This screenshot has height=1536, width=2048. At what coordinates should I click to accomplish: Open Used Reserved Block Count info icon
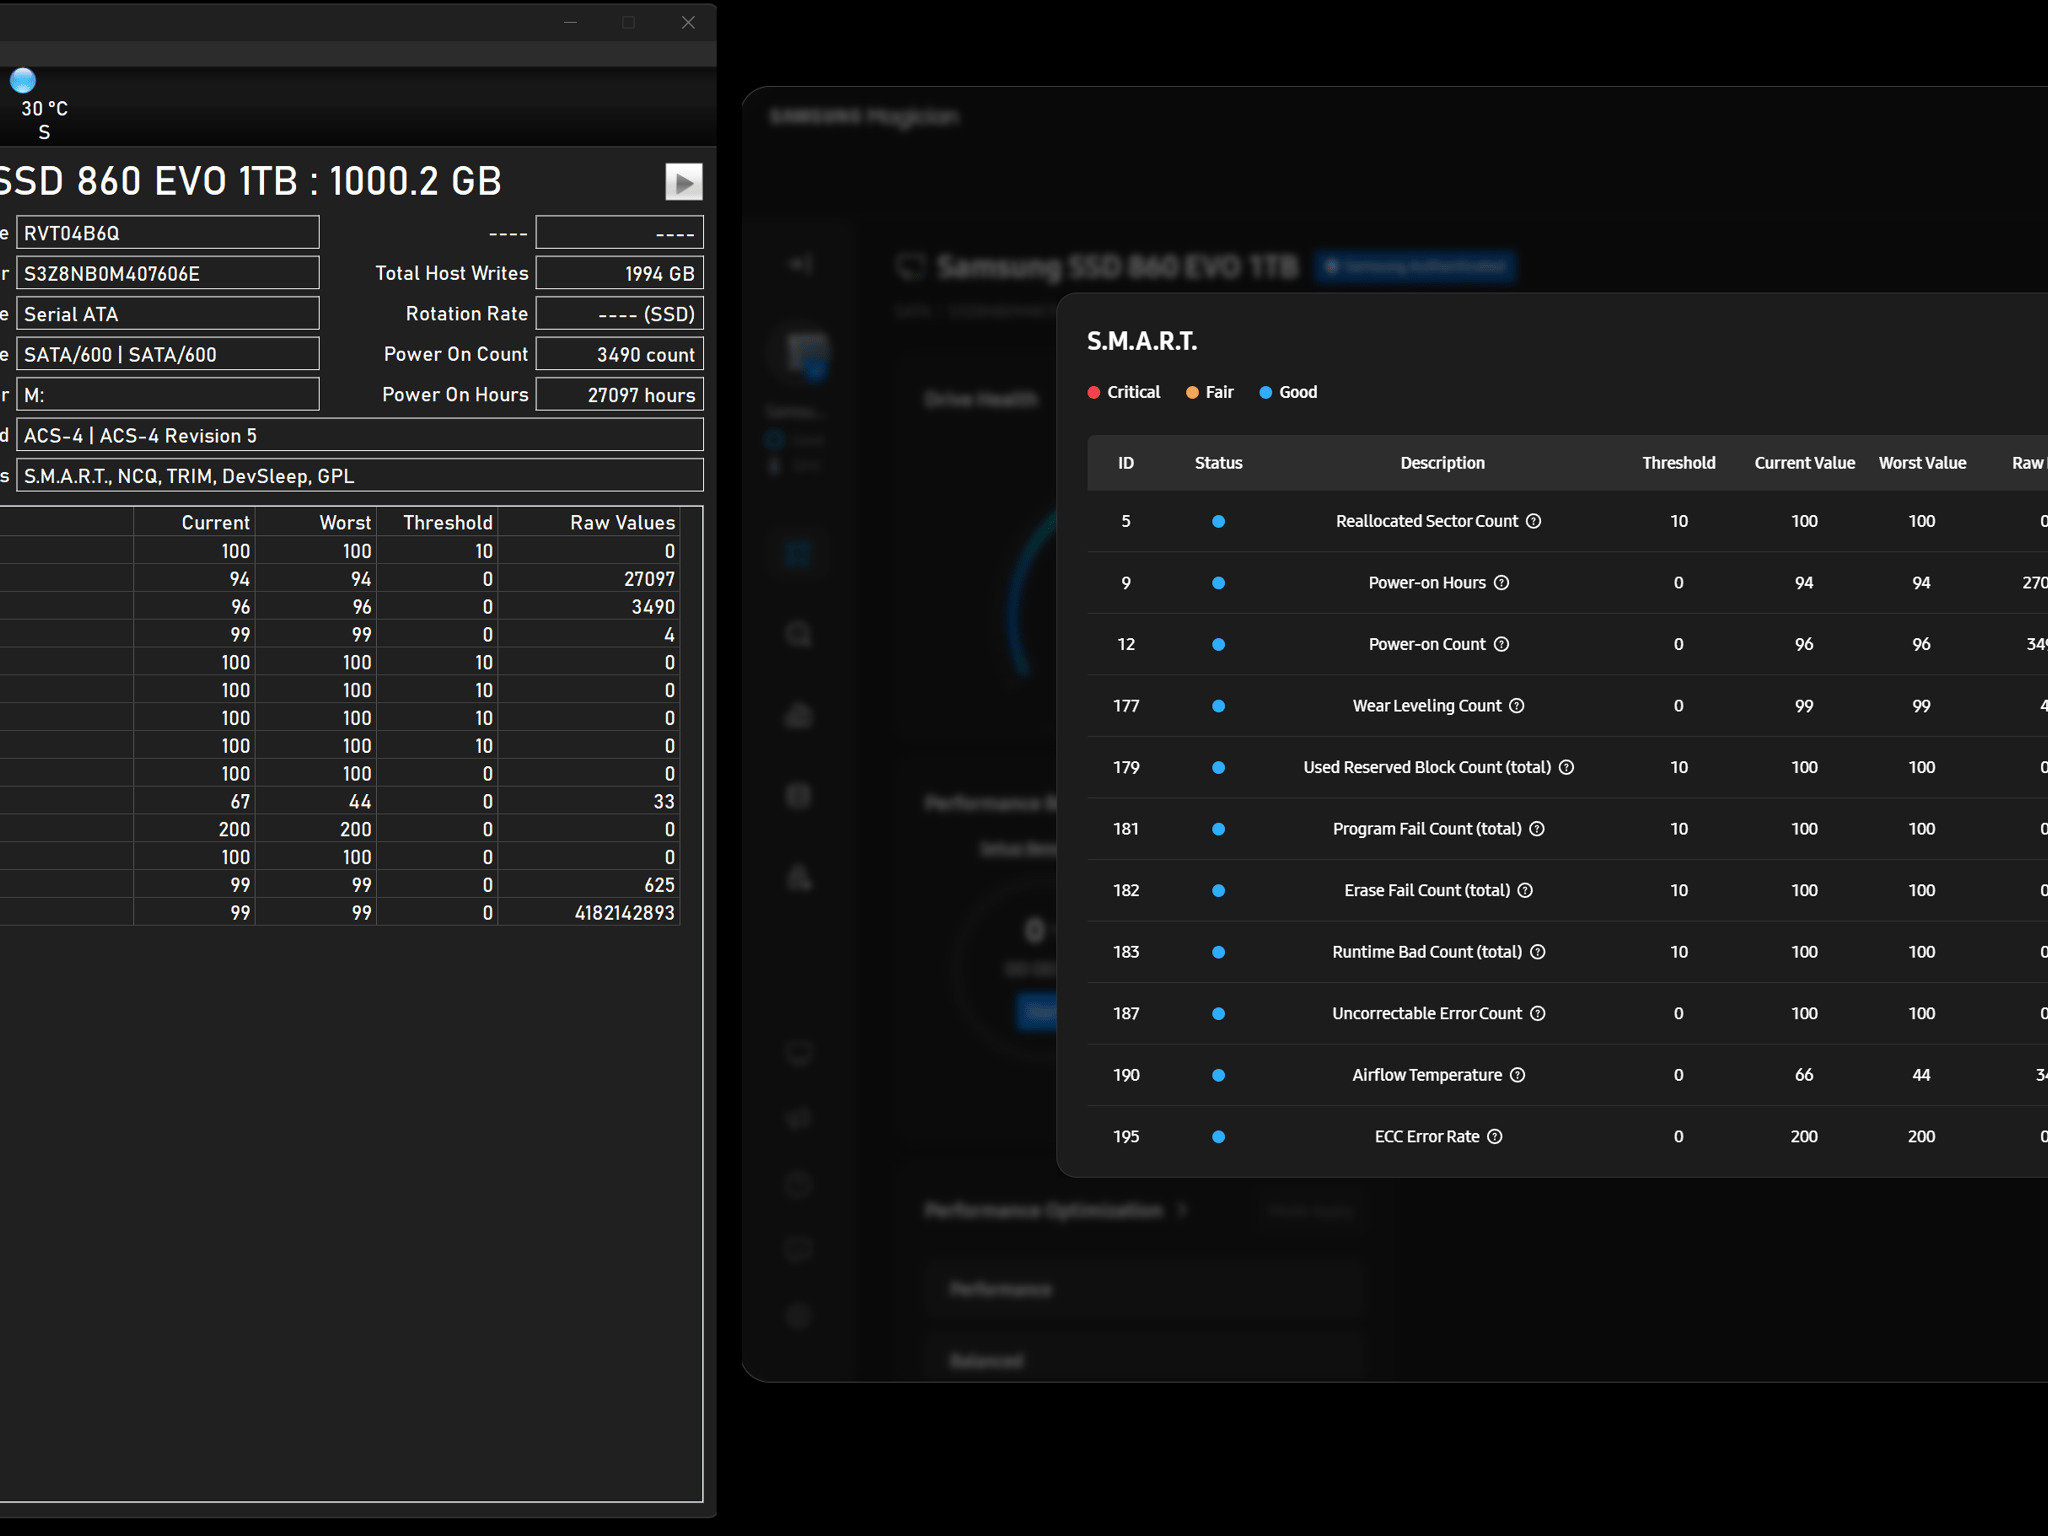(x=1567, y=767)
